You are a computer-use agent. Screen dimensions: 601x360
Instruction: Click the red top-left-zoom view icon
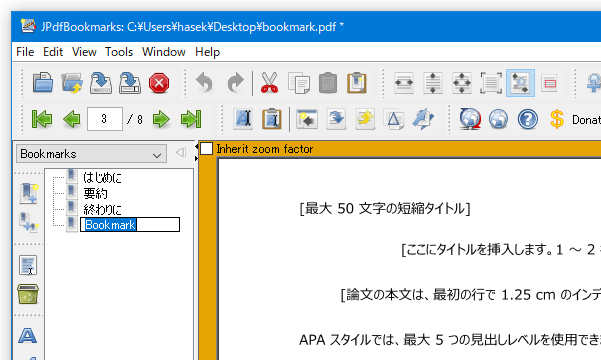point(549,83)
